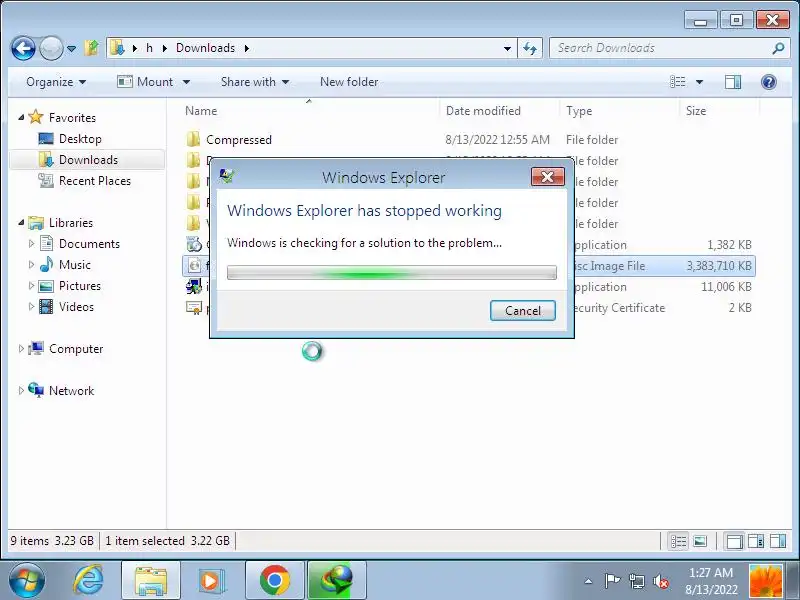Toggle the preview pane icon
The height and width of the screenshot is (600, 800).
click(733, 82)
